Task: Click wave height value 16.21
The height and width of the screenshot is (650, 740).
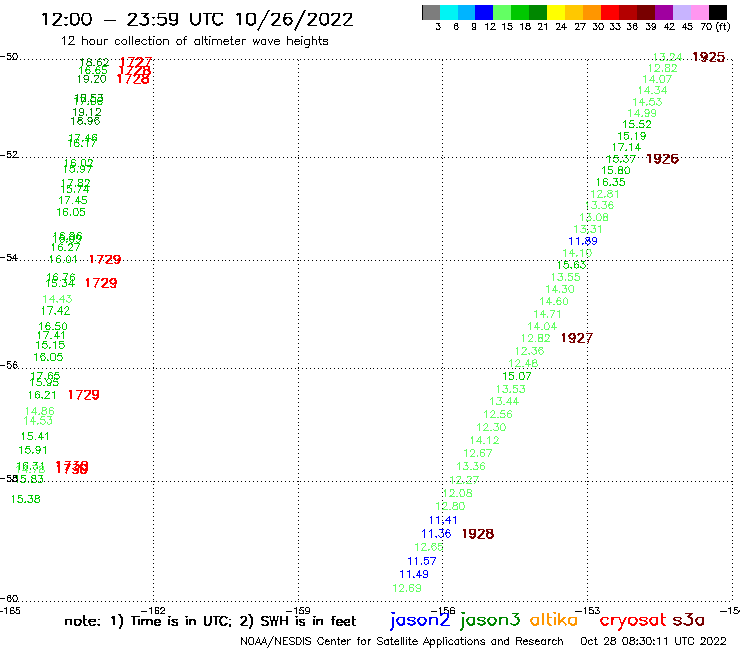Action: pyautogui.click(x=42, y=395)
